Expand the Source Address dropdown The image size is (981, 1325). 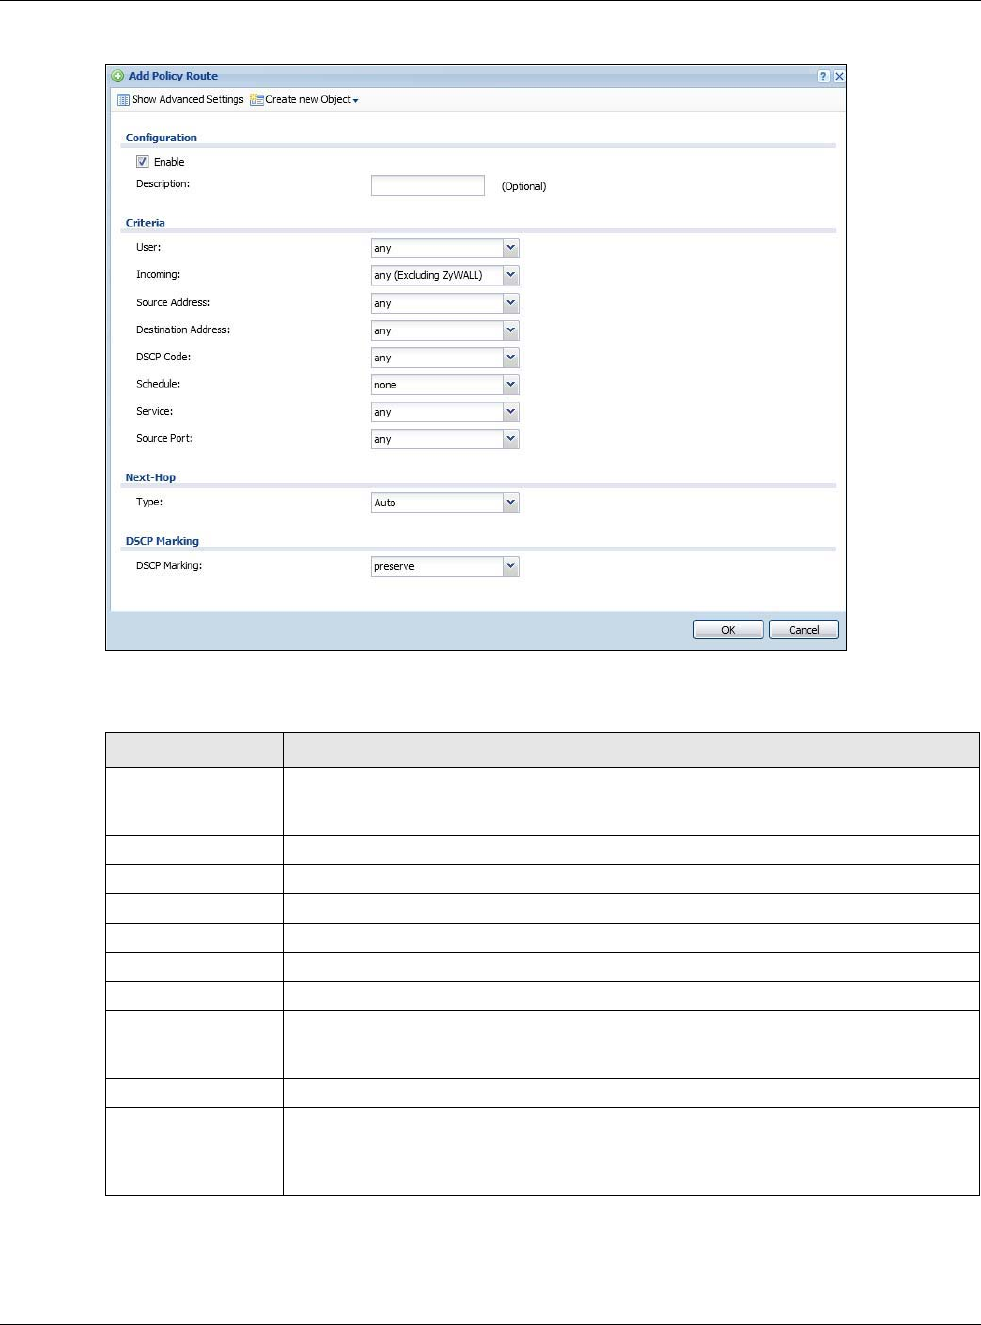point(445,303)
